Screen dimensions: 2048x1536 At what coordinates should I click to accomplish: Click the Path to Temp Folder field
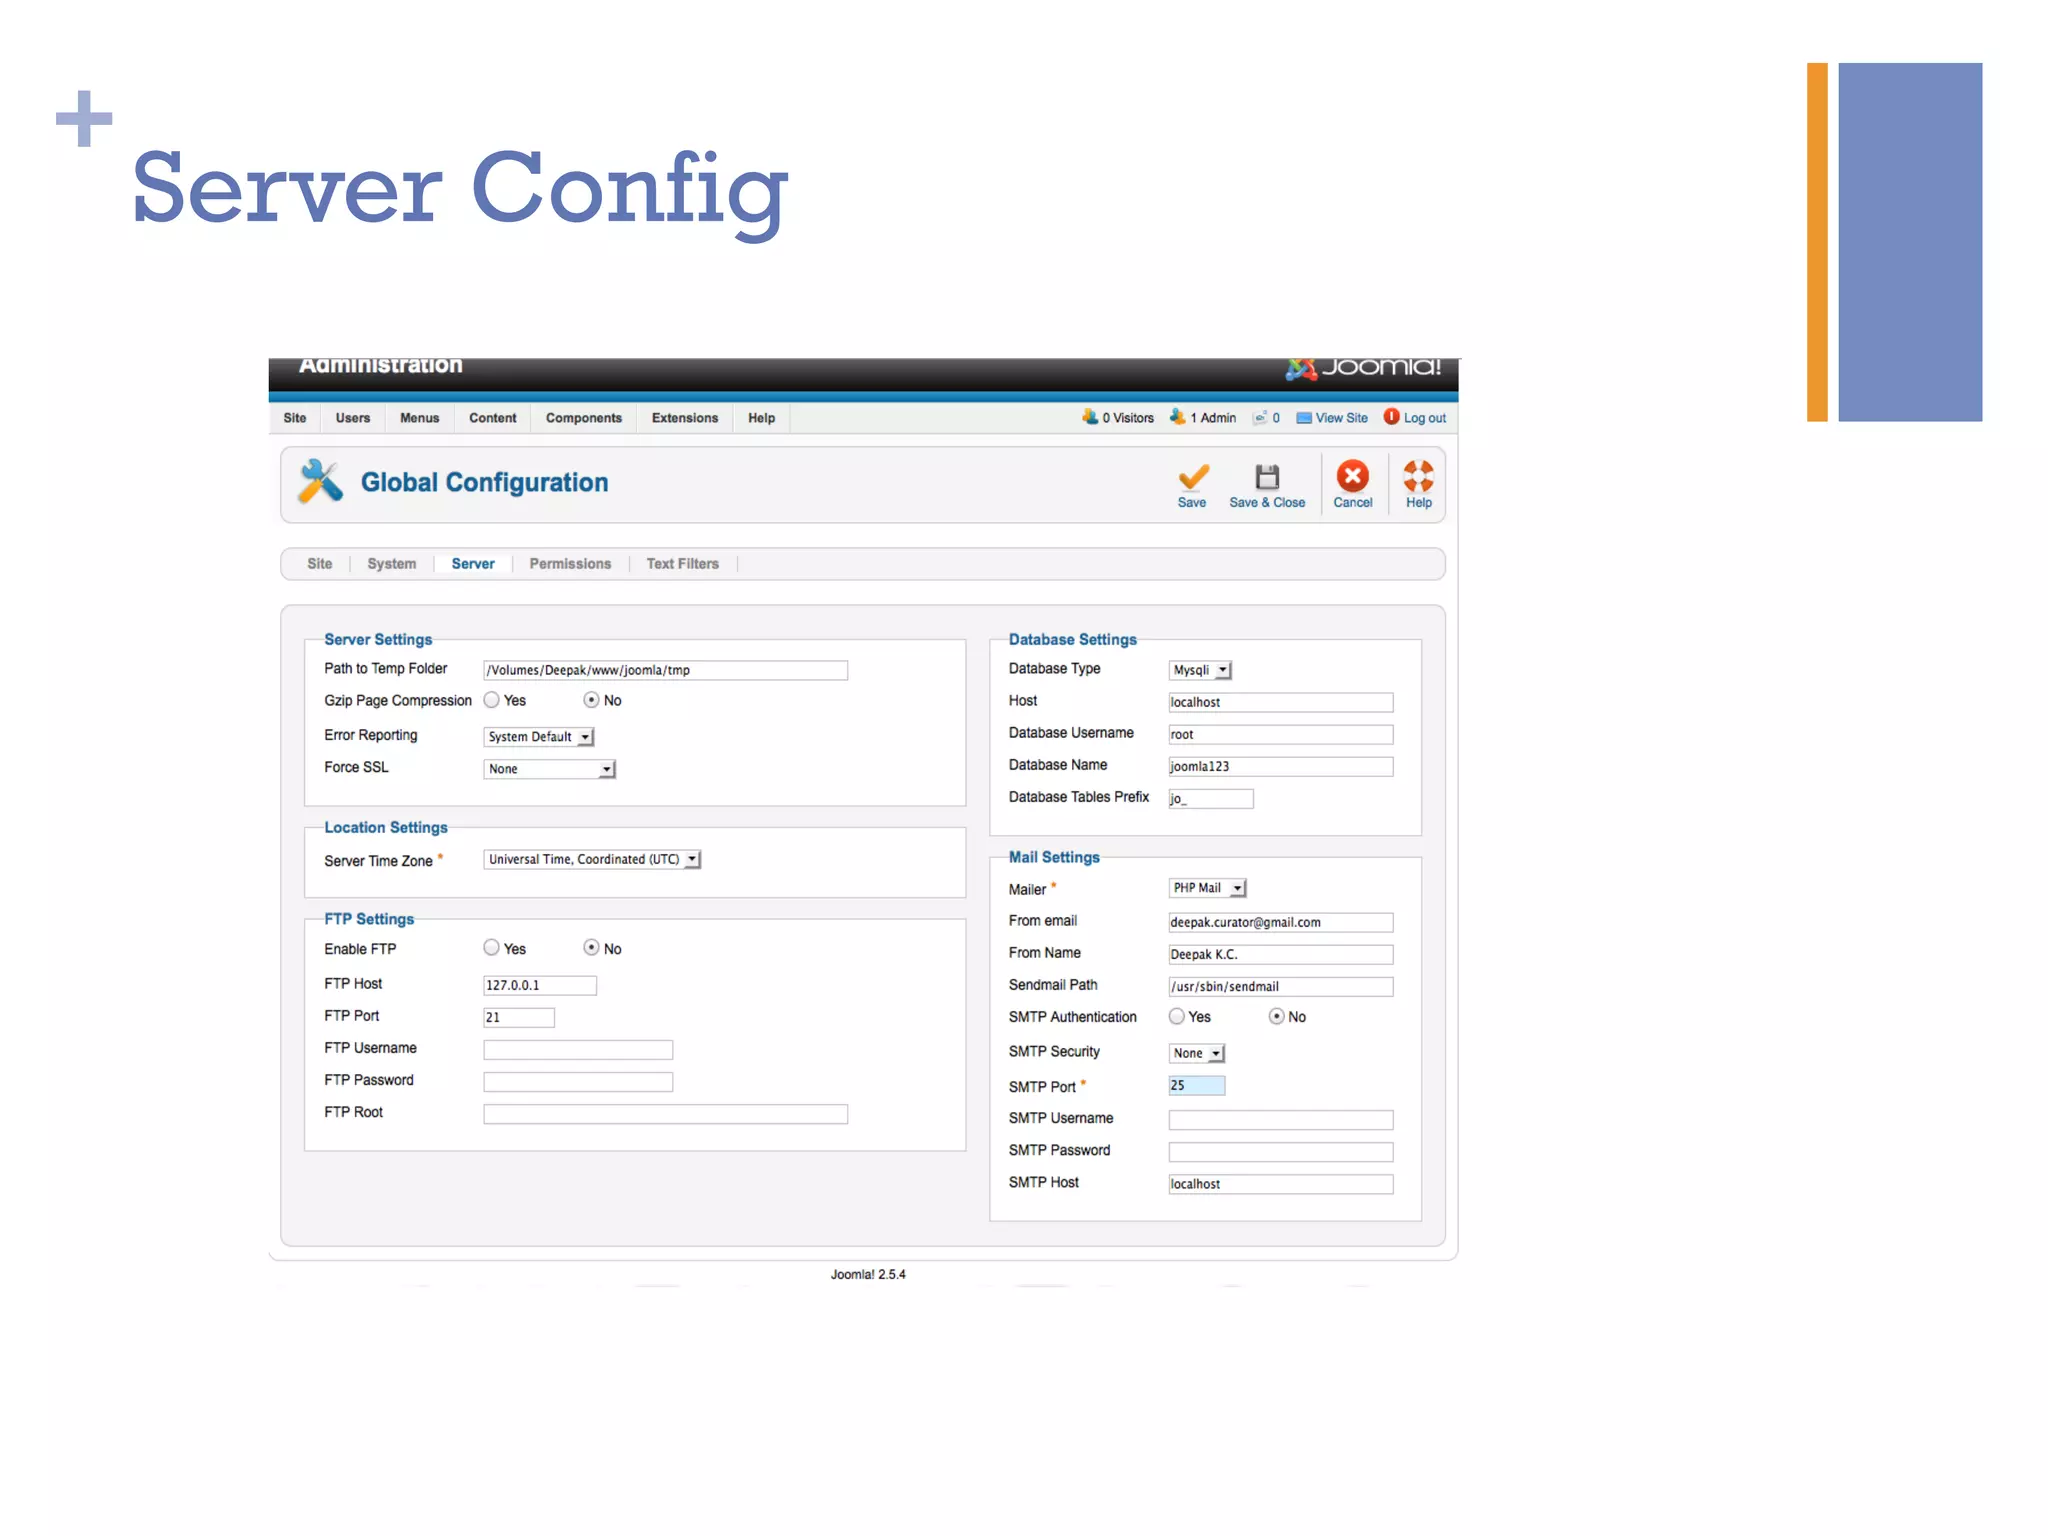pyautogui.click(x=665, y=670)
